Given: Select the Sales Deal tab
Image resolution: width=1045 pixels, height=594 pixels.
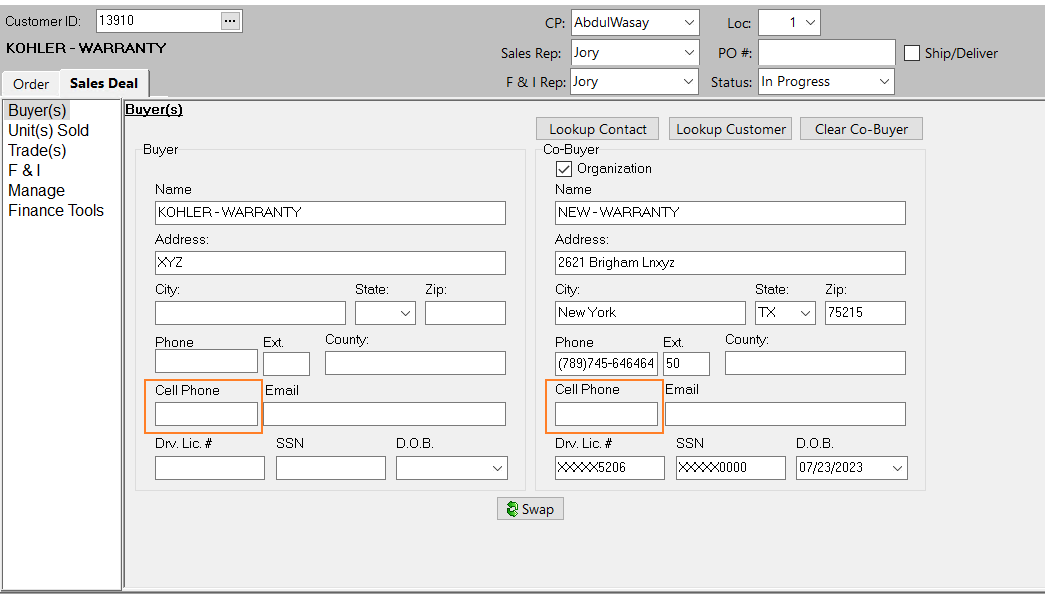Looking at the screenshot, I should 103,84.
